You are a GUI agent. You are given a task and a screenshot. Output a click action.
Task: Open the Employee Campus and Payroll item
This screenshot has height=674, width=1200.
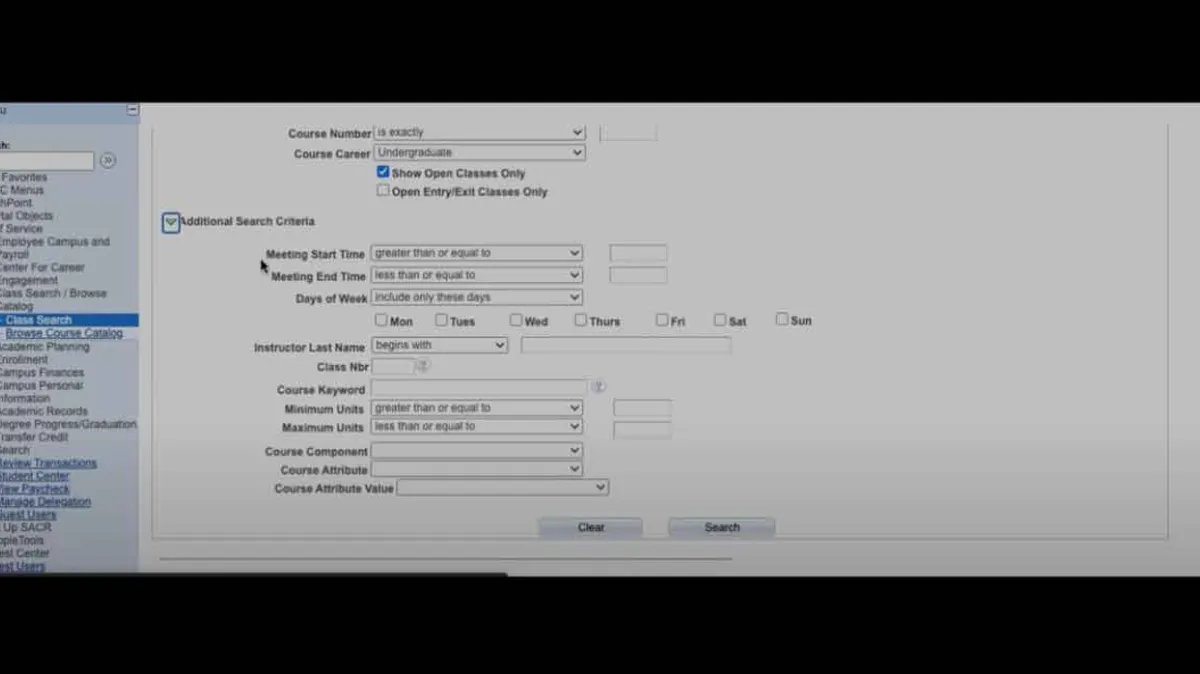tap(54, 248)
